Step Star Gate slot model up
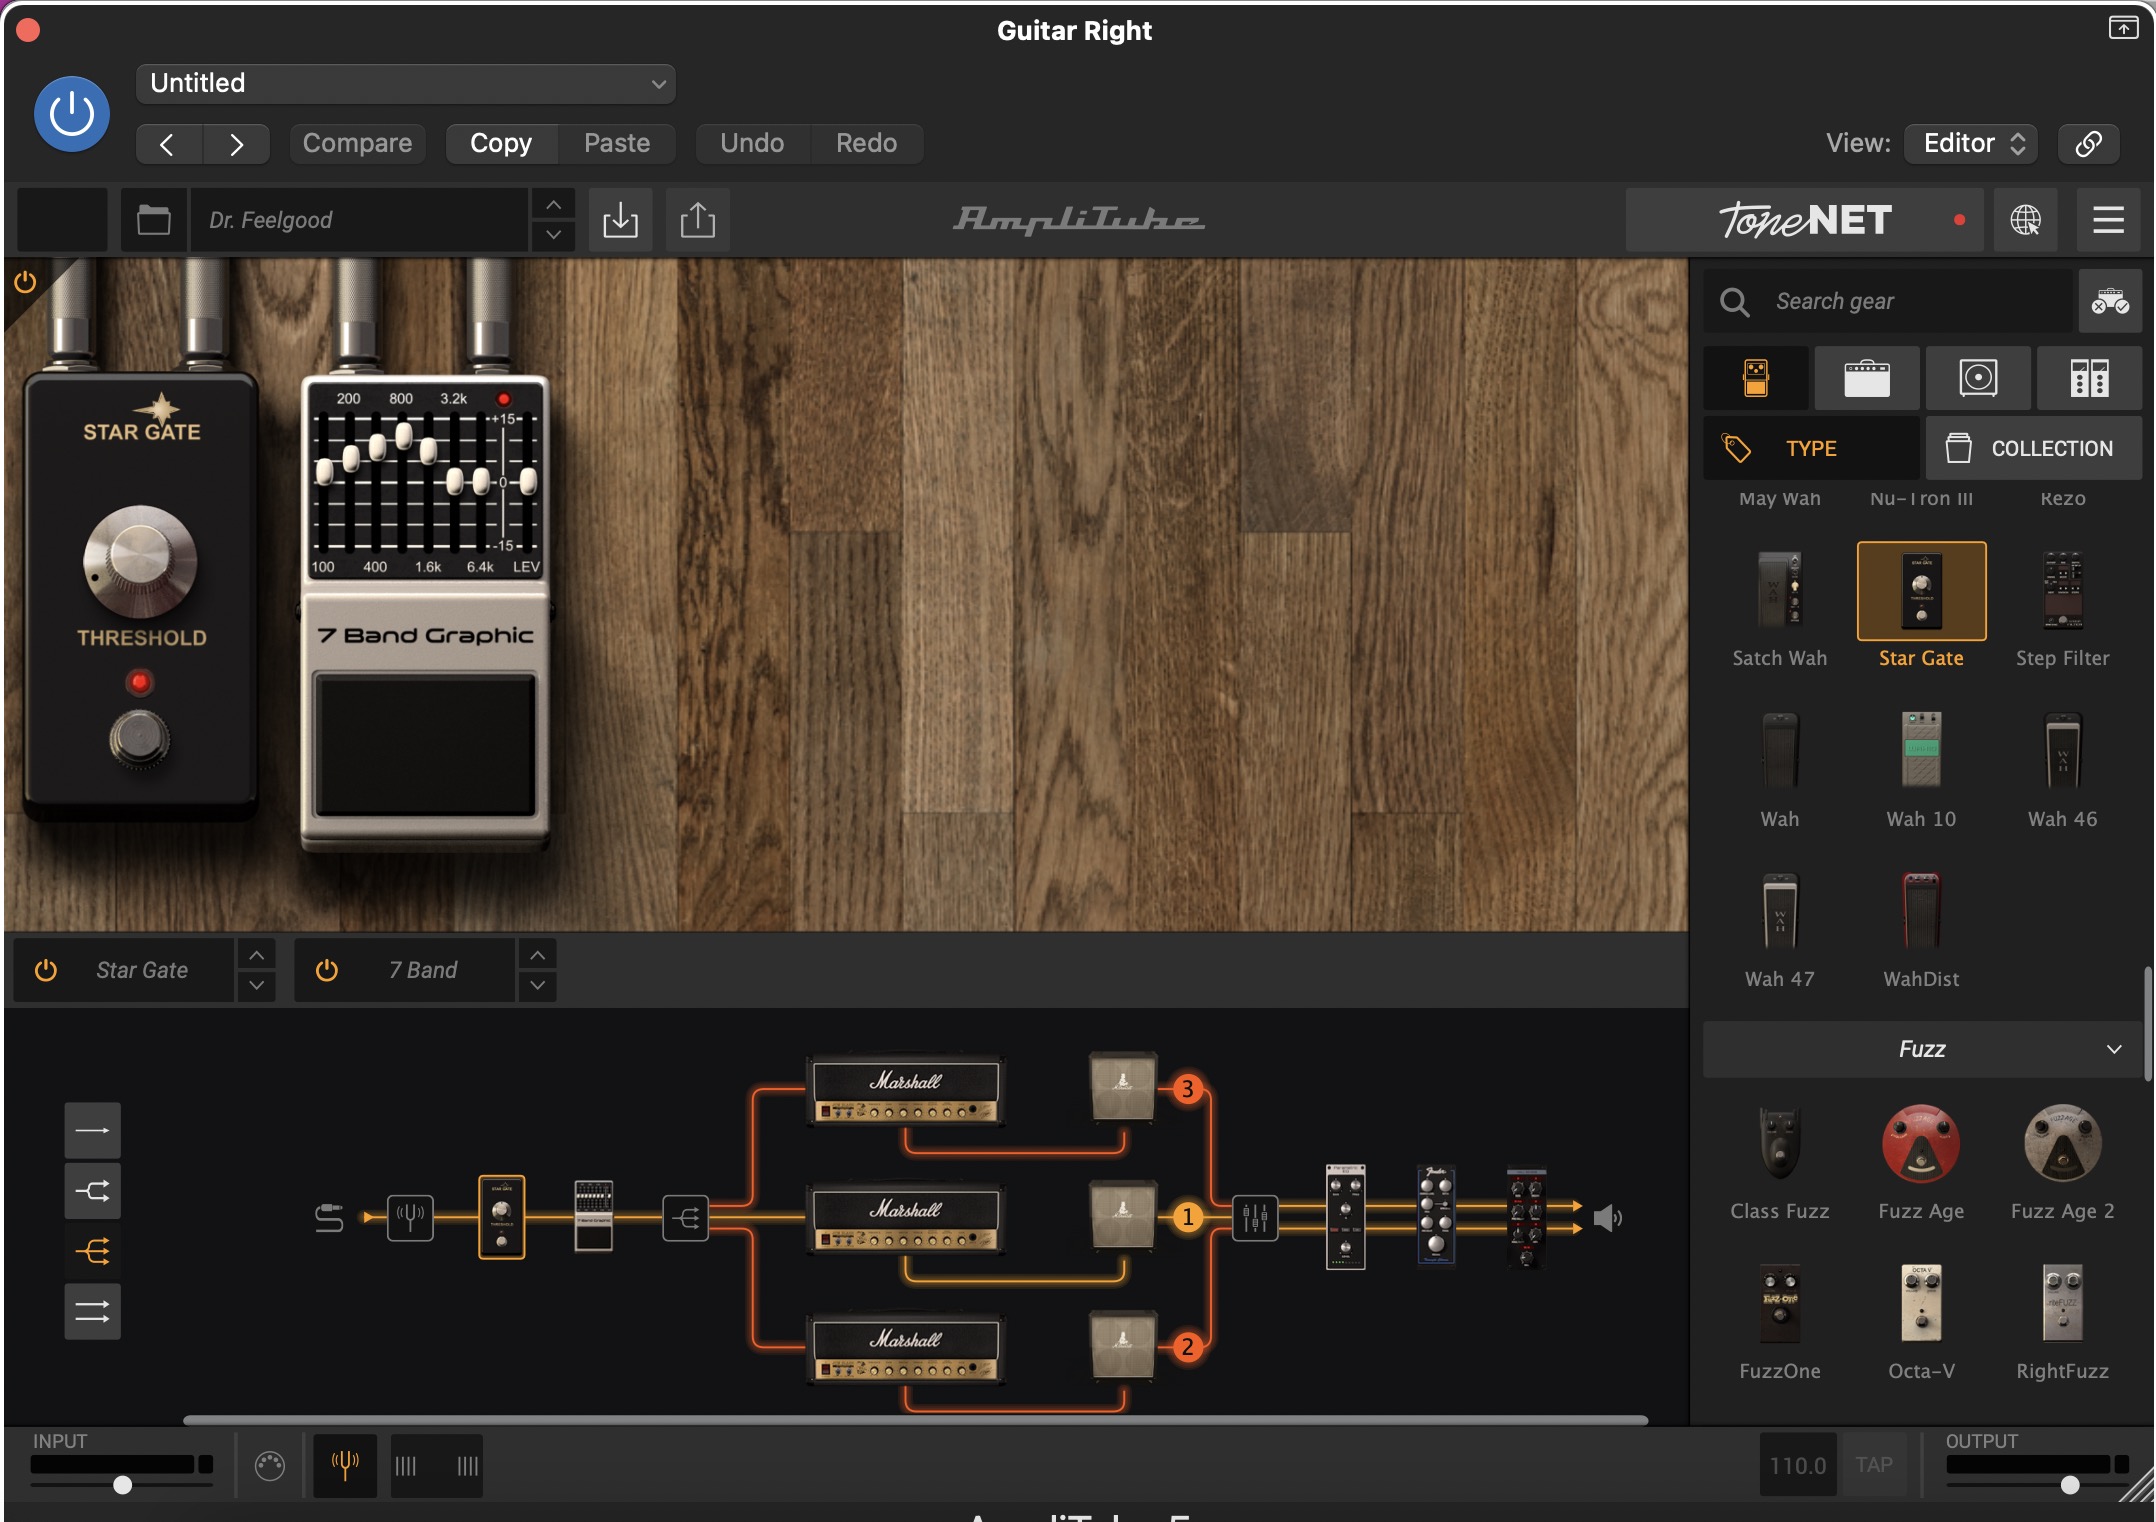2156x1522 pixels. point(257,955)
